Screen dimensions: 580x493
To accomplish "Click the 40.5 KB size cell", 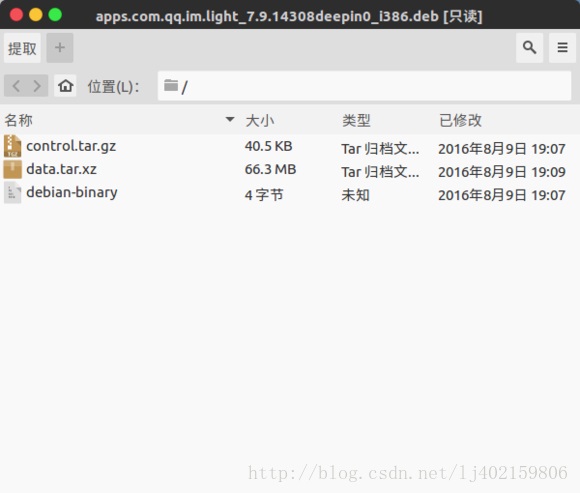I will pos(269,146).
